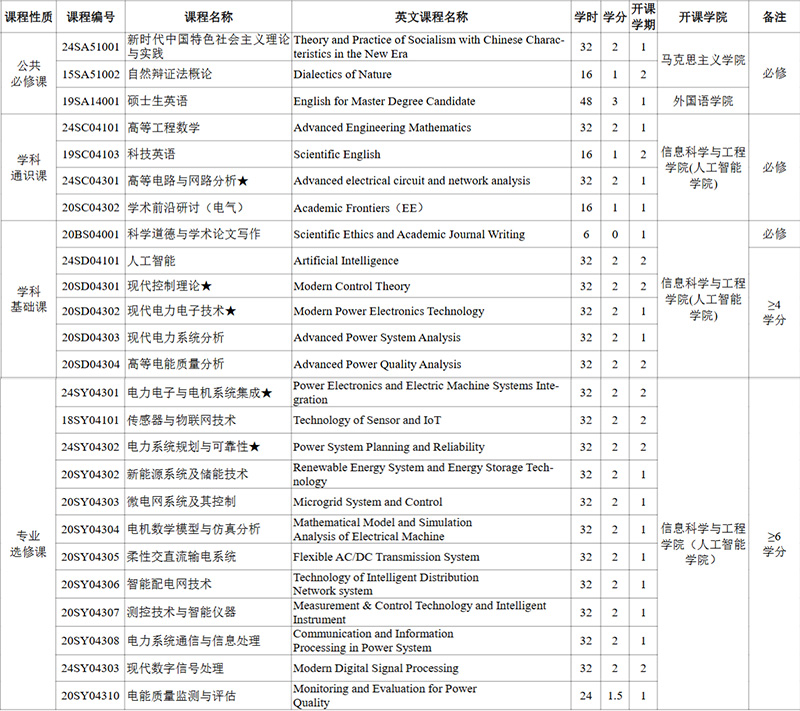The width and height of the screenshot is (800, 711).
Task: Click the course name 测控技术与智能仪器
Action: click(x=182, y=612)
